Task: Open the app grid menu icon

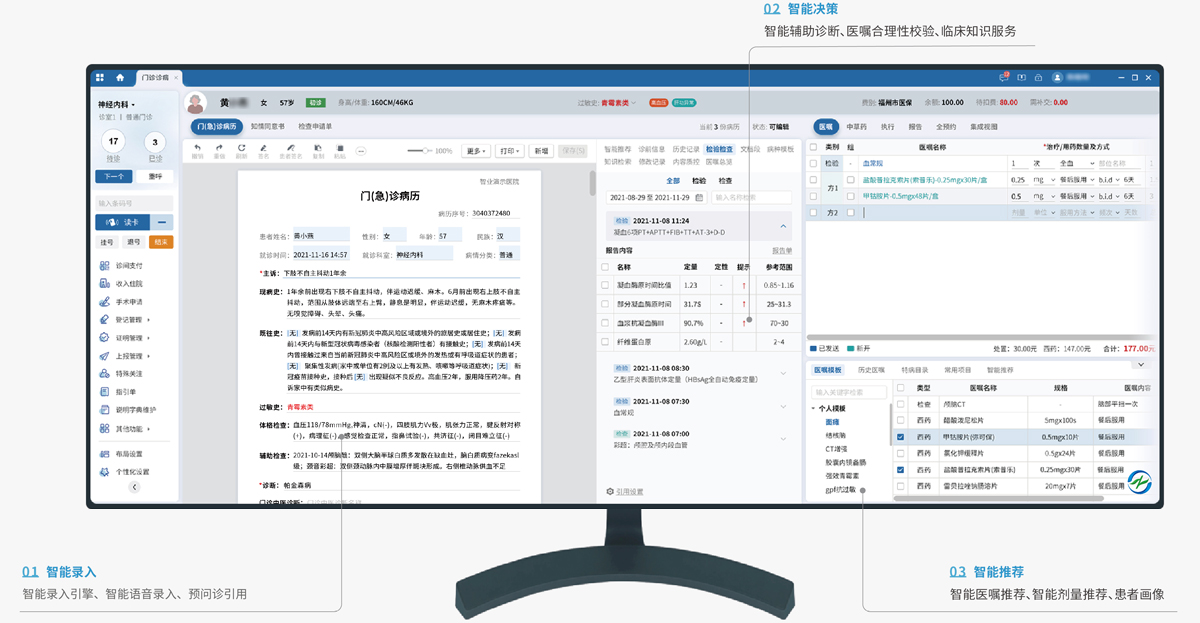Action: [x=100, y=77]
